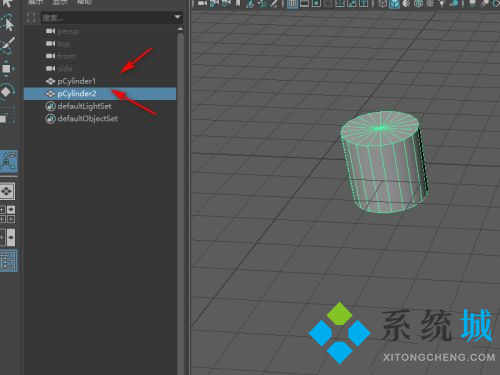Toggle the resolution gate display

click(x=316, y=4)
